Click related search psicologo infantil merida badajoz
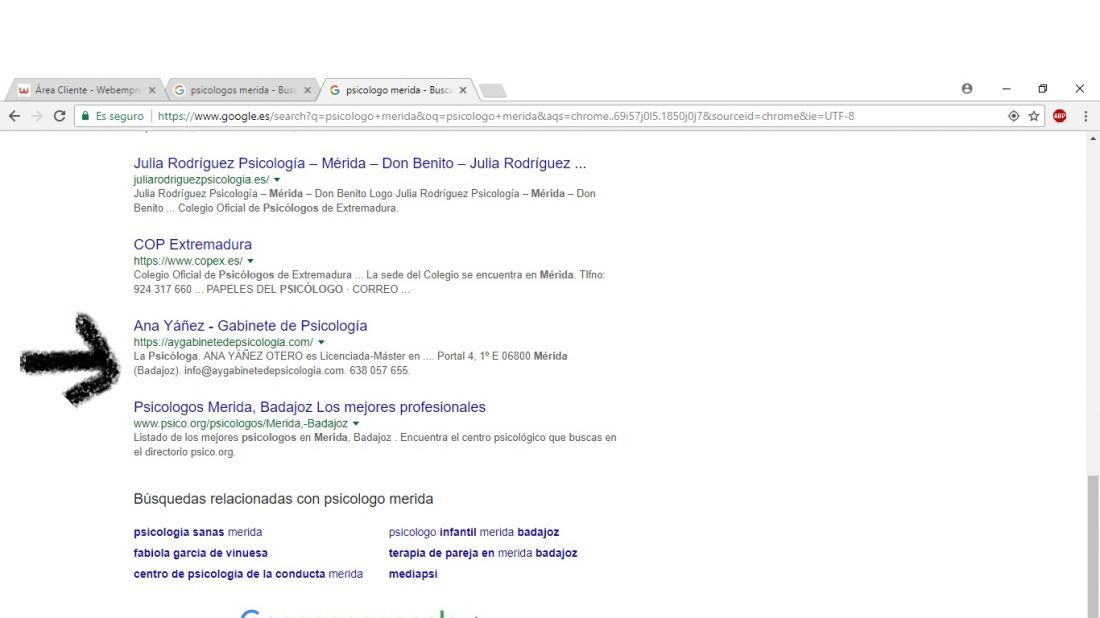The height and width of the screenshot is (618, 1100). point(474,532)
